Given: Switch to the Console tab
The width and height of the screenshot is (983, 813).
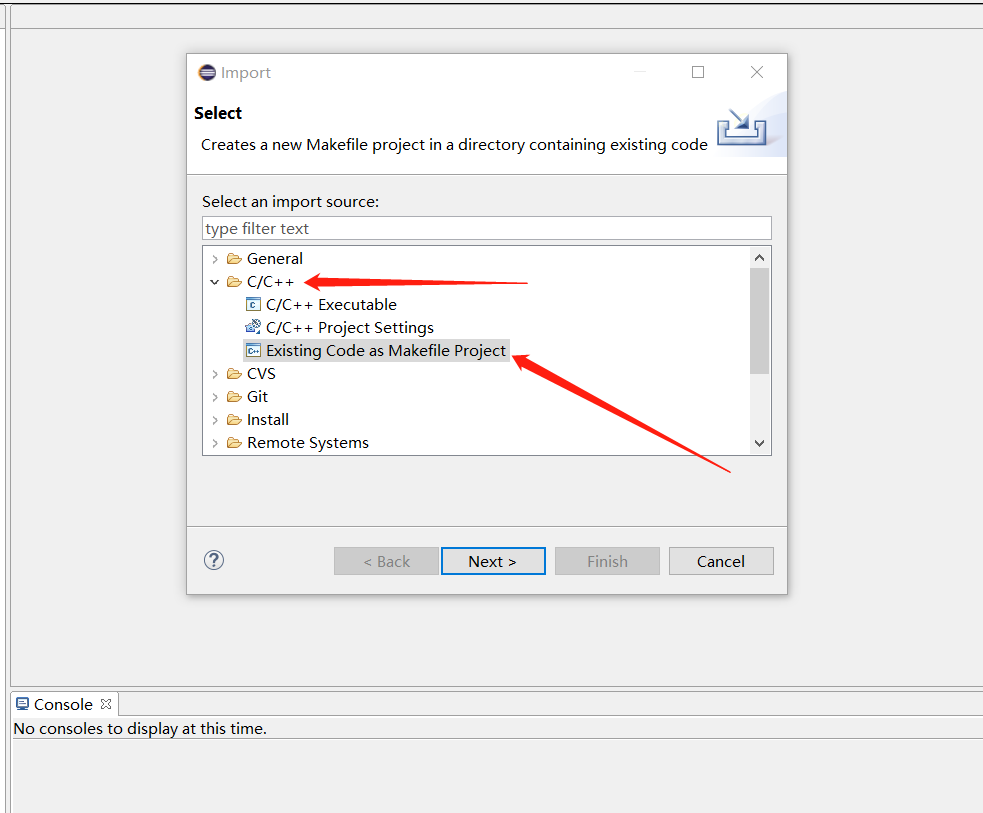Looking at the screenshot, I should 63,704.
